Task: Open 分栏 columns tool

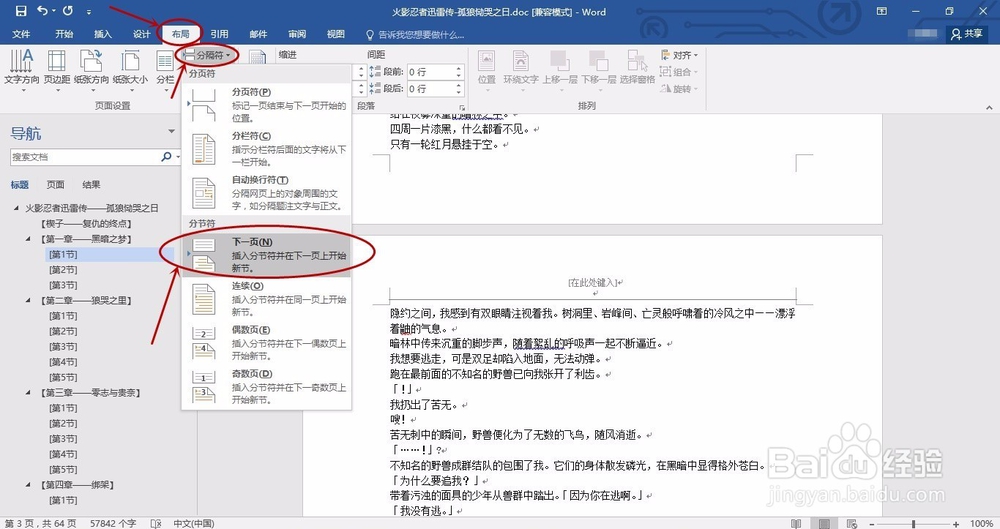Action: tap(165, 70)
